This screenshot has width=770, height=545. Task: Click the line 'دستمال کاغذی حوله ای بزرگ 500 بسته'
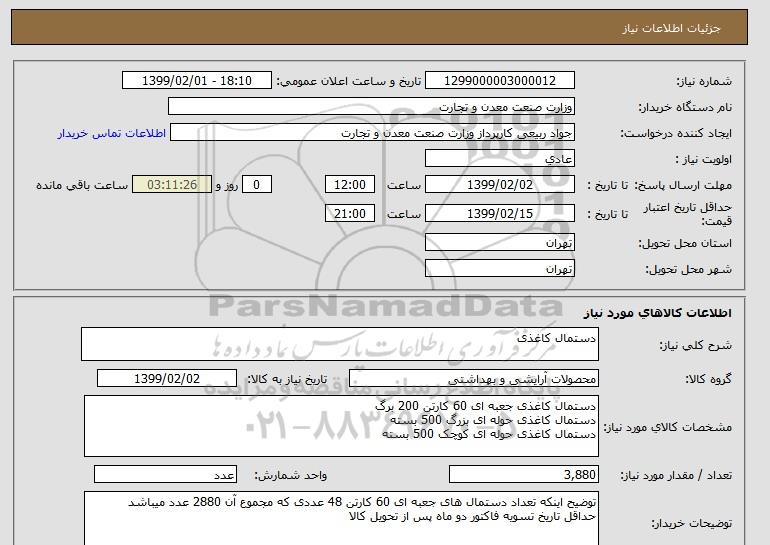(x=493, y=420)
